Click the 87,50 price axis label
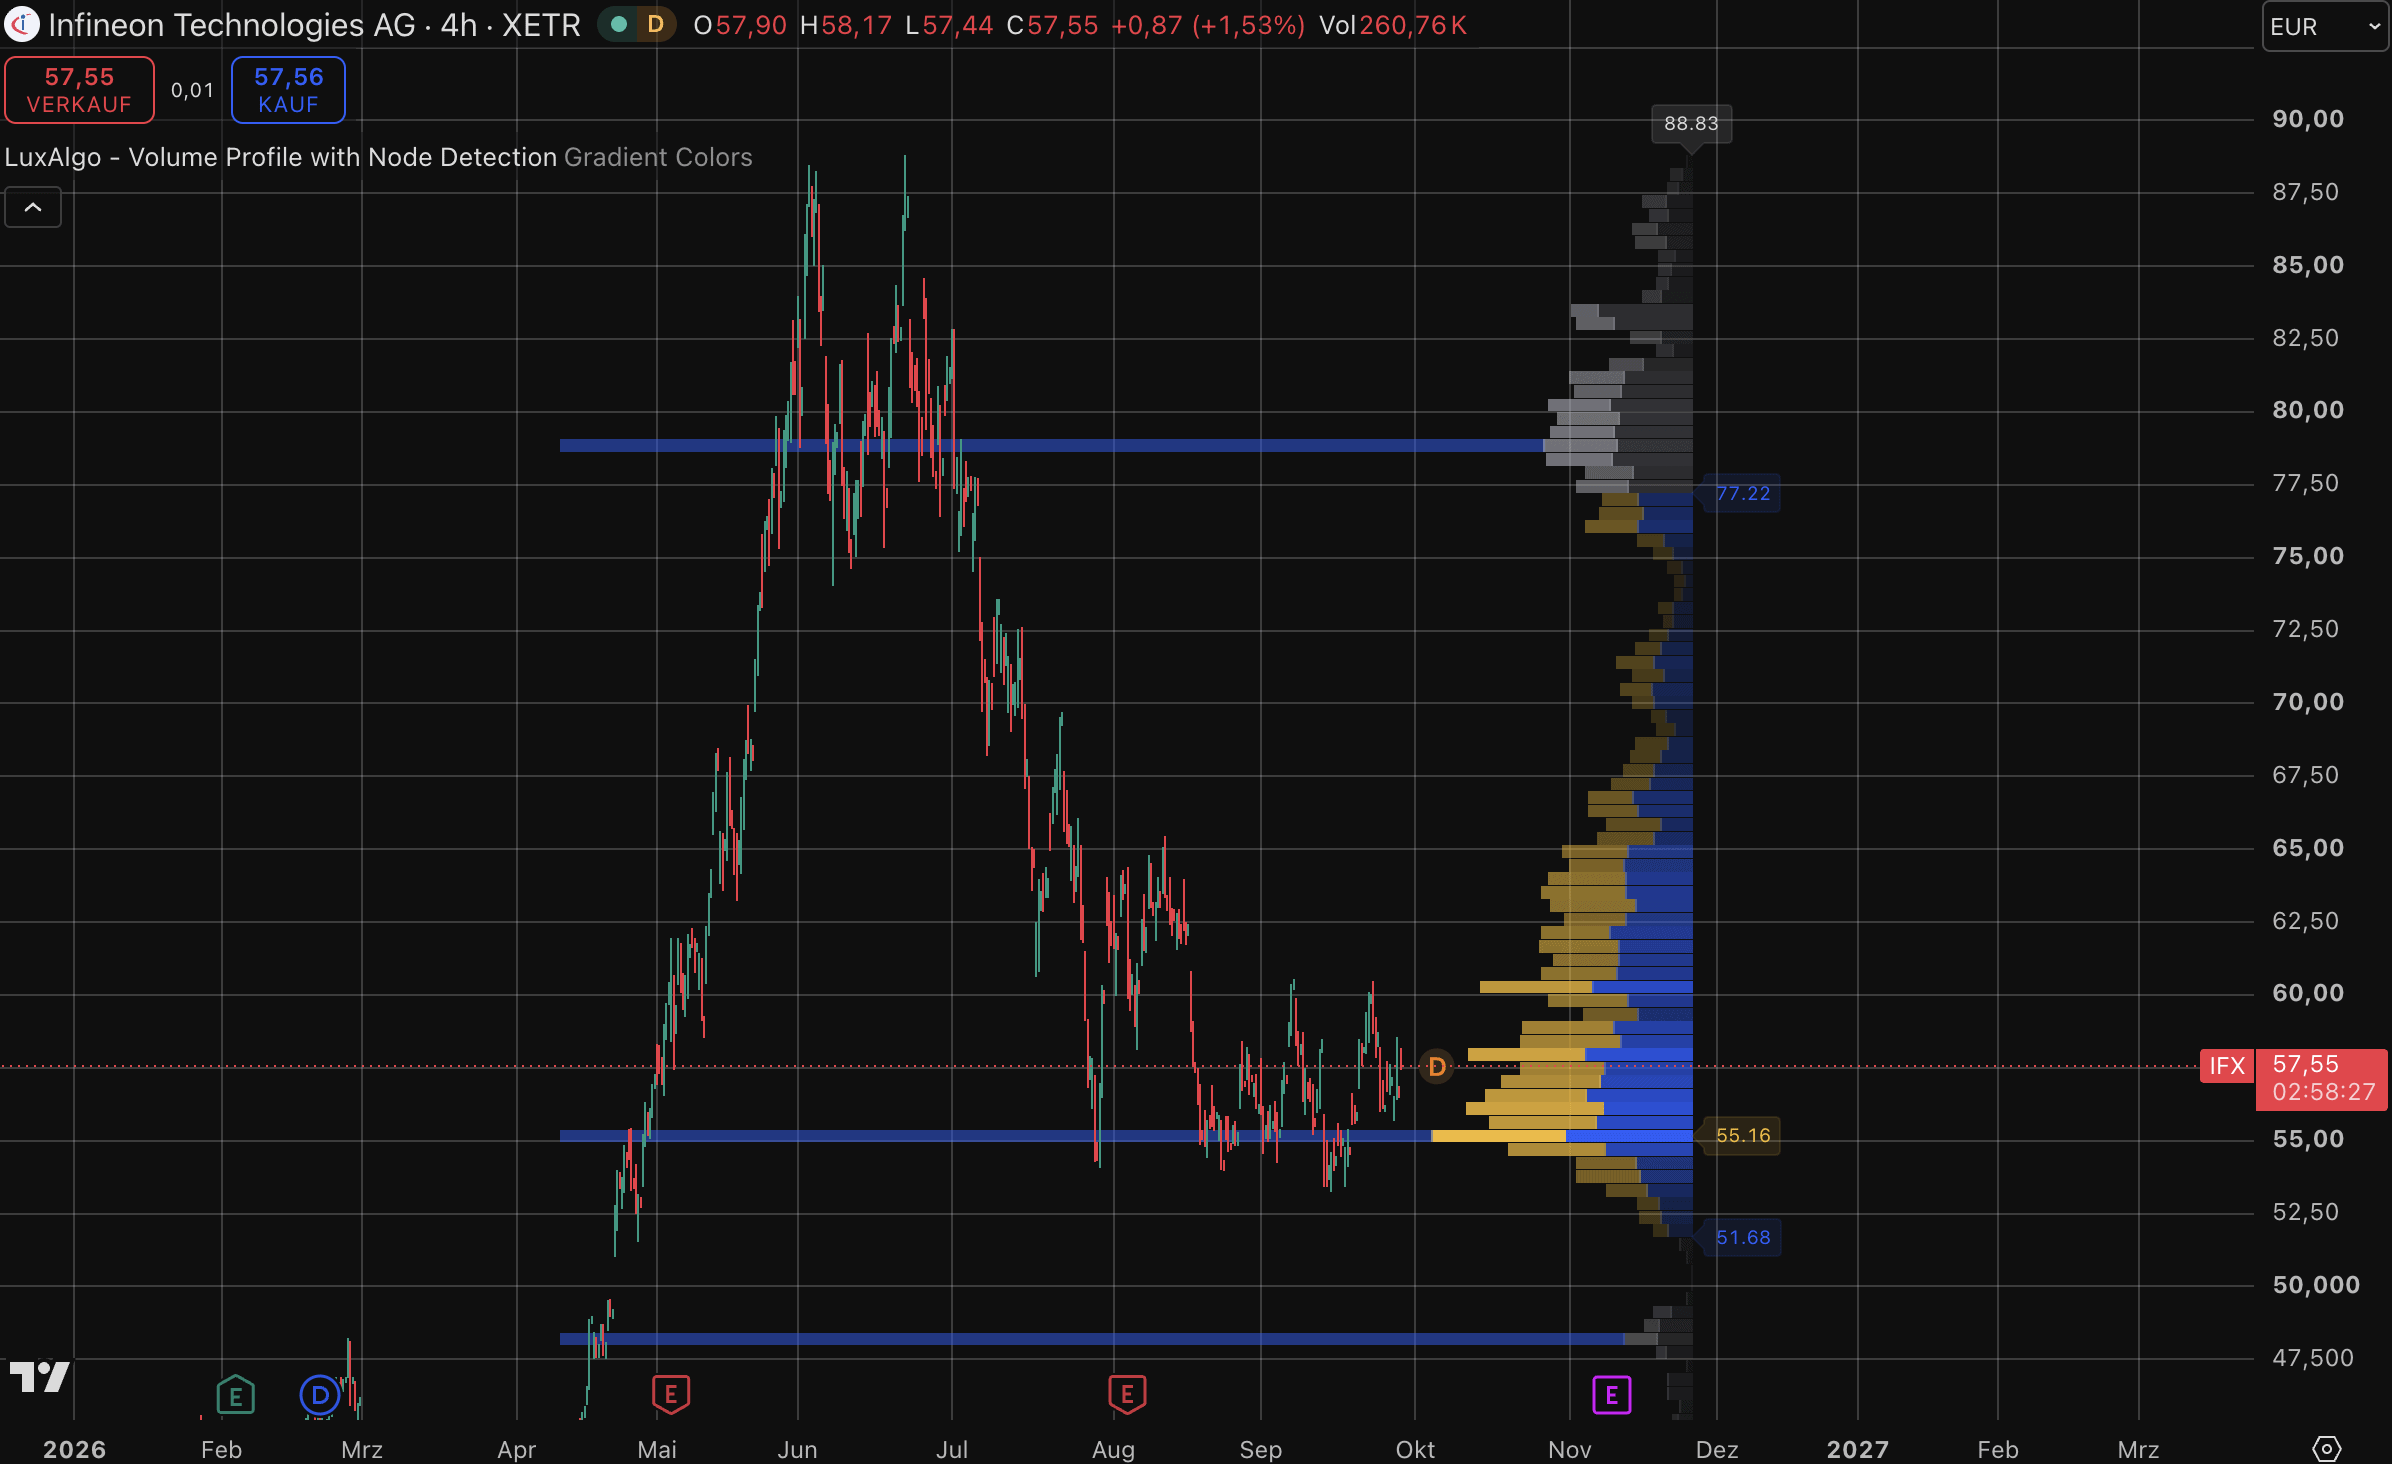 pyautogui.click(x=2306, y=192)
